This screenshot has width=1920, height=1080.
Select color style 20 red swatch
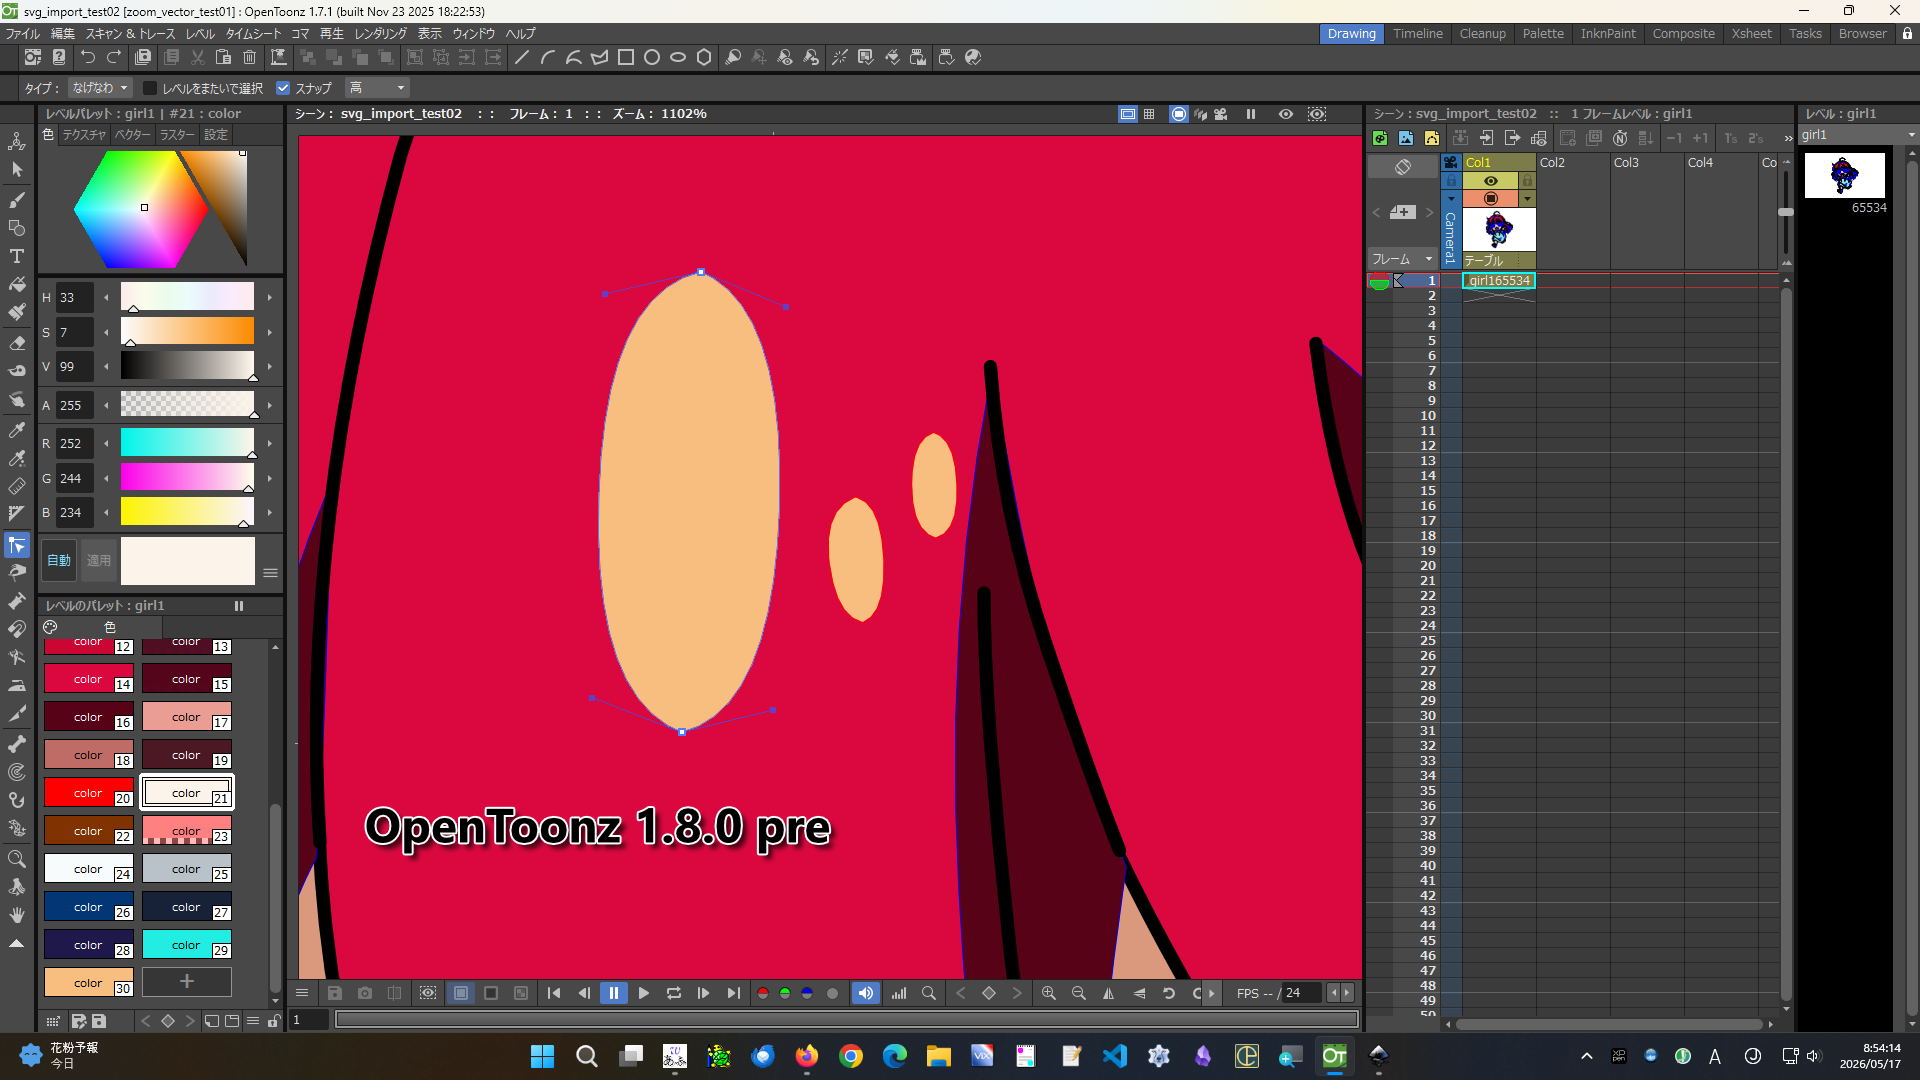pos(88,792)
